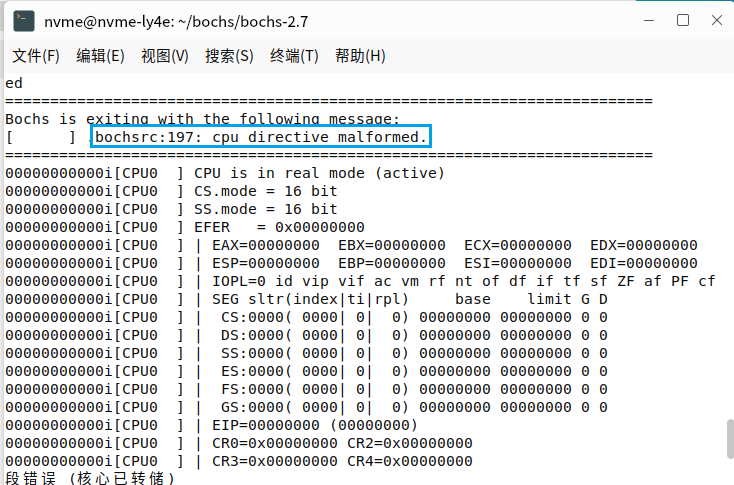Screen dimensions: 734x485
Task: Open the 编辑(E) menu
Action: (100, 56)
